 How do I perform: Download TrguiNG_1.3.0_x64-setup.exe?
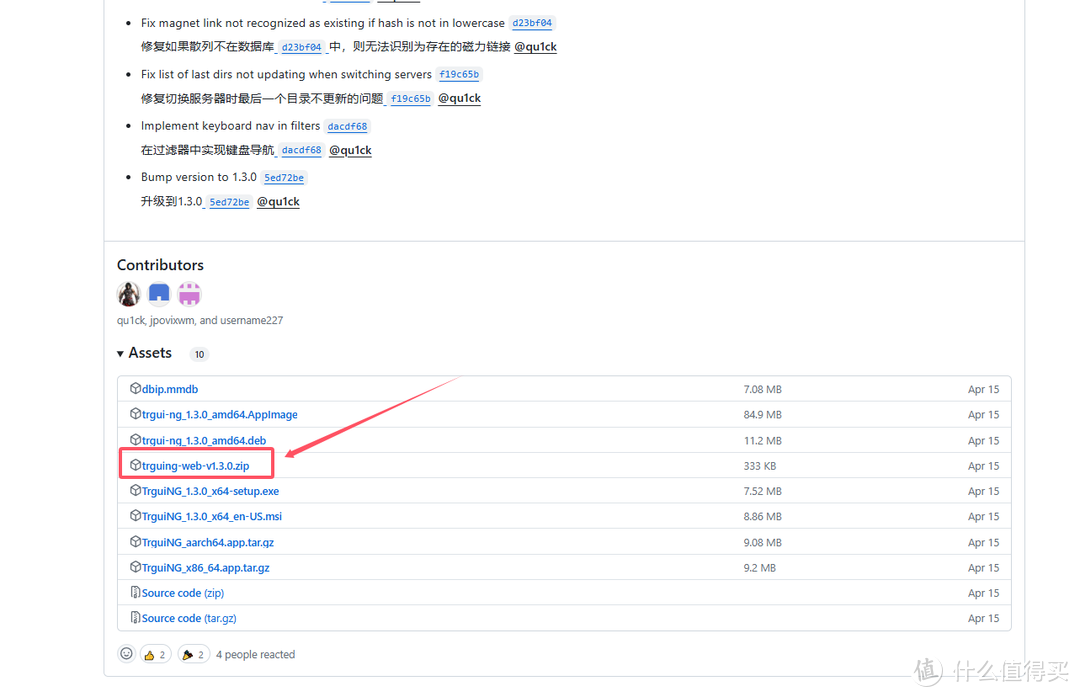tap(210, 491)
